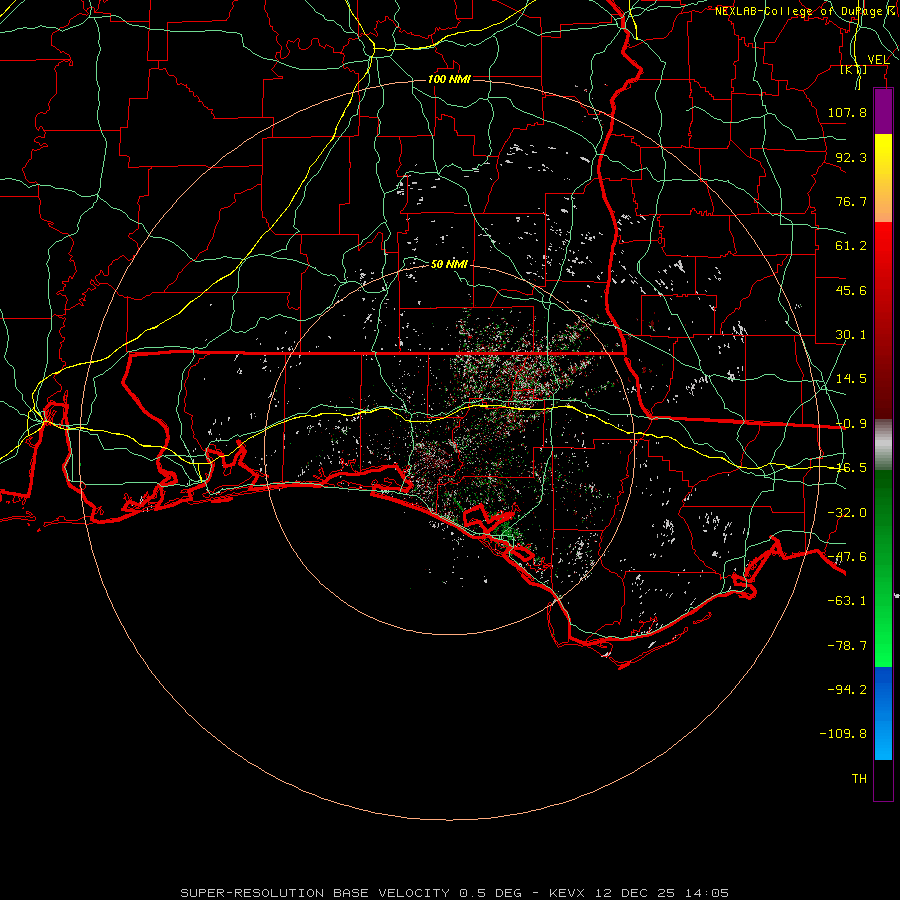Click the Super-Resolution Base Velocity caption text
900x900 pixels.
(x=455, y=893)
